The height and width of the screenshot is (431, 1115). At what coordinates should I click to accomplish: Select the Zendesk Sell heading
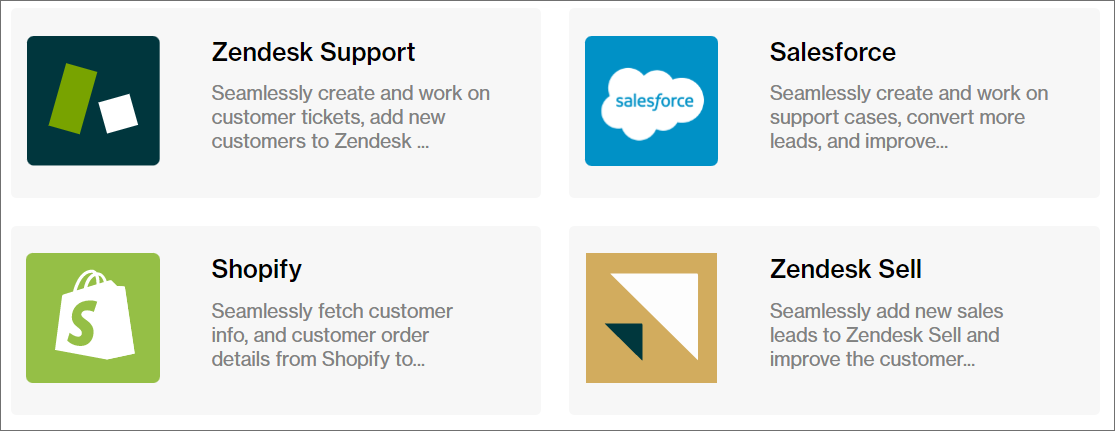pos(845,269)
